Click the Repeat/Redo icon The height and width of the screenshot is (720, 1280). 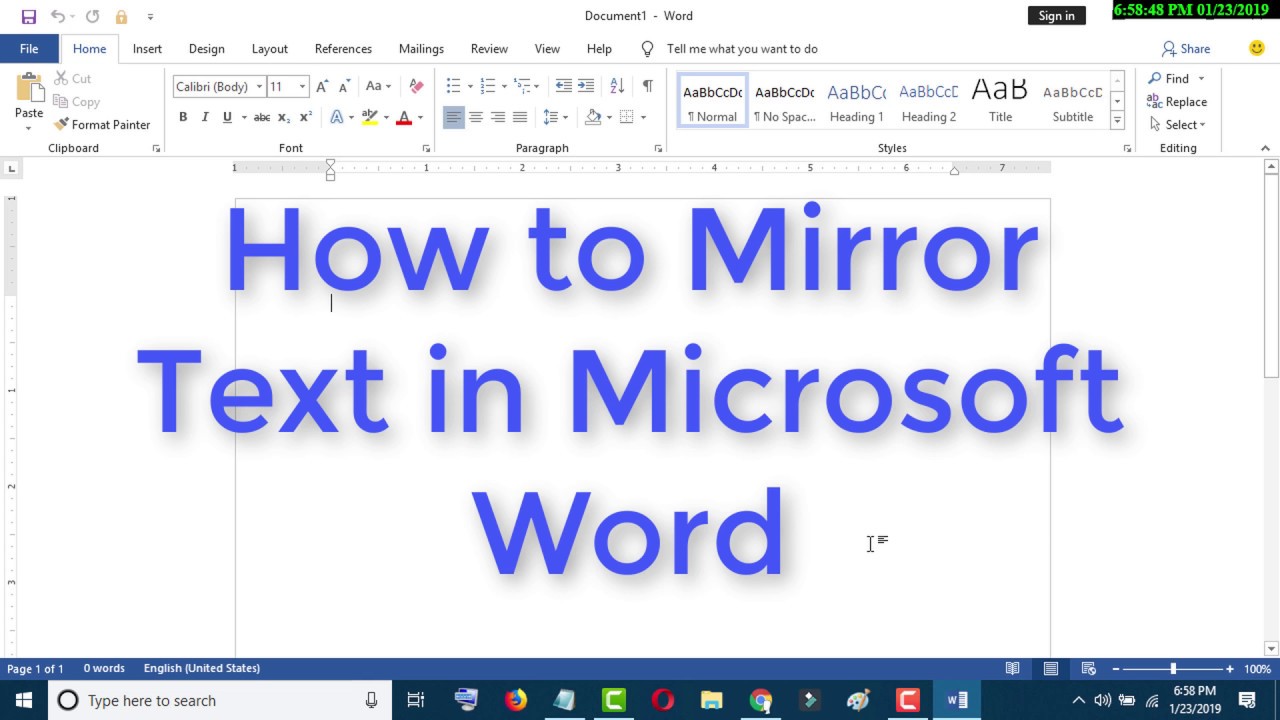pos(93,16)
